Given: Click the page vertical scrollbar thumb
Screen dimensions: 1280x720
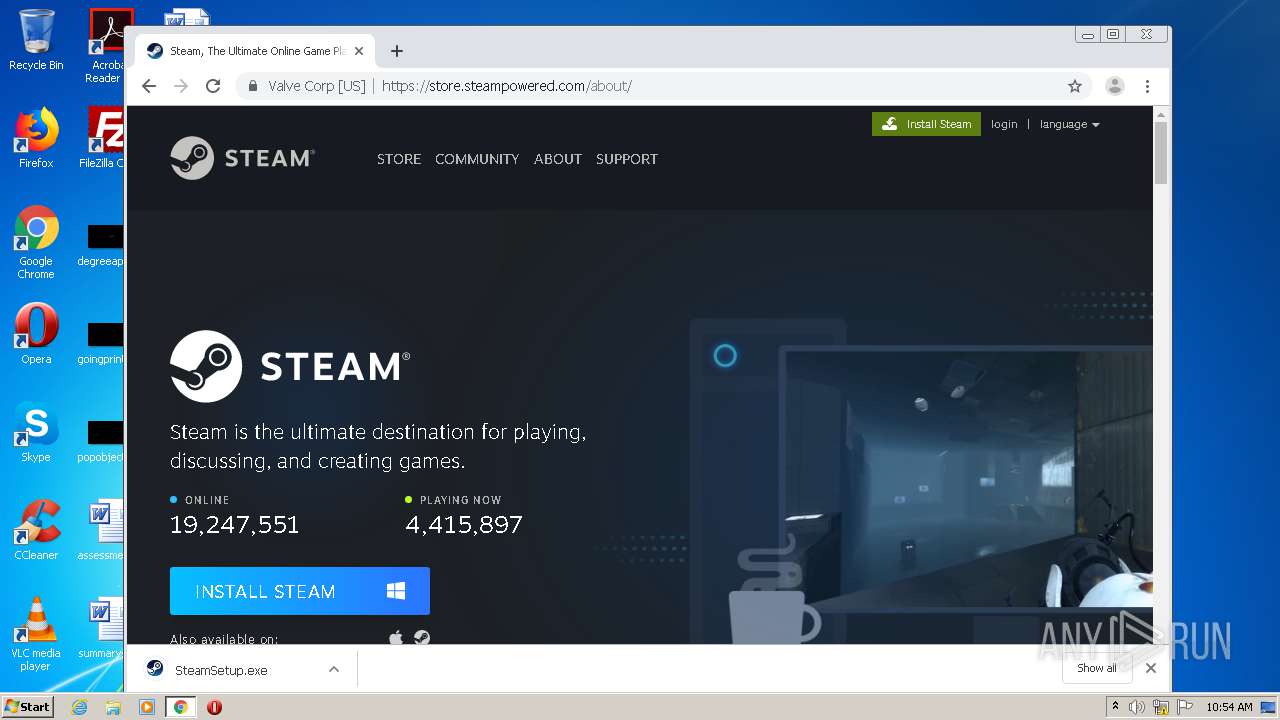Looking at the screenshot, I should click(x=1161, y=152).
